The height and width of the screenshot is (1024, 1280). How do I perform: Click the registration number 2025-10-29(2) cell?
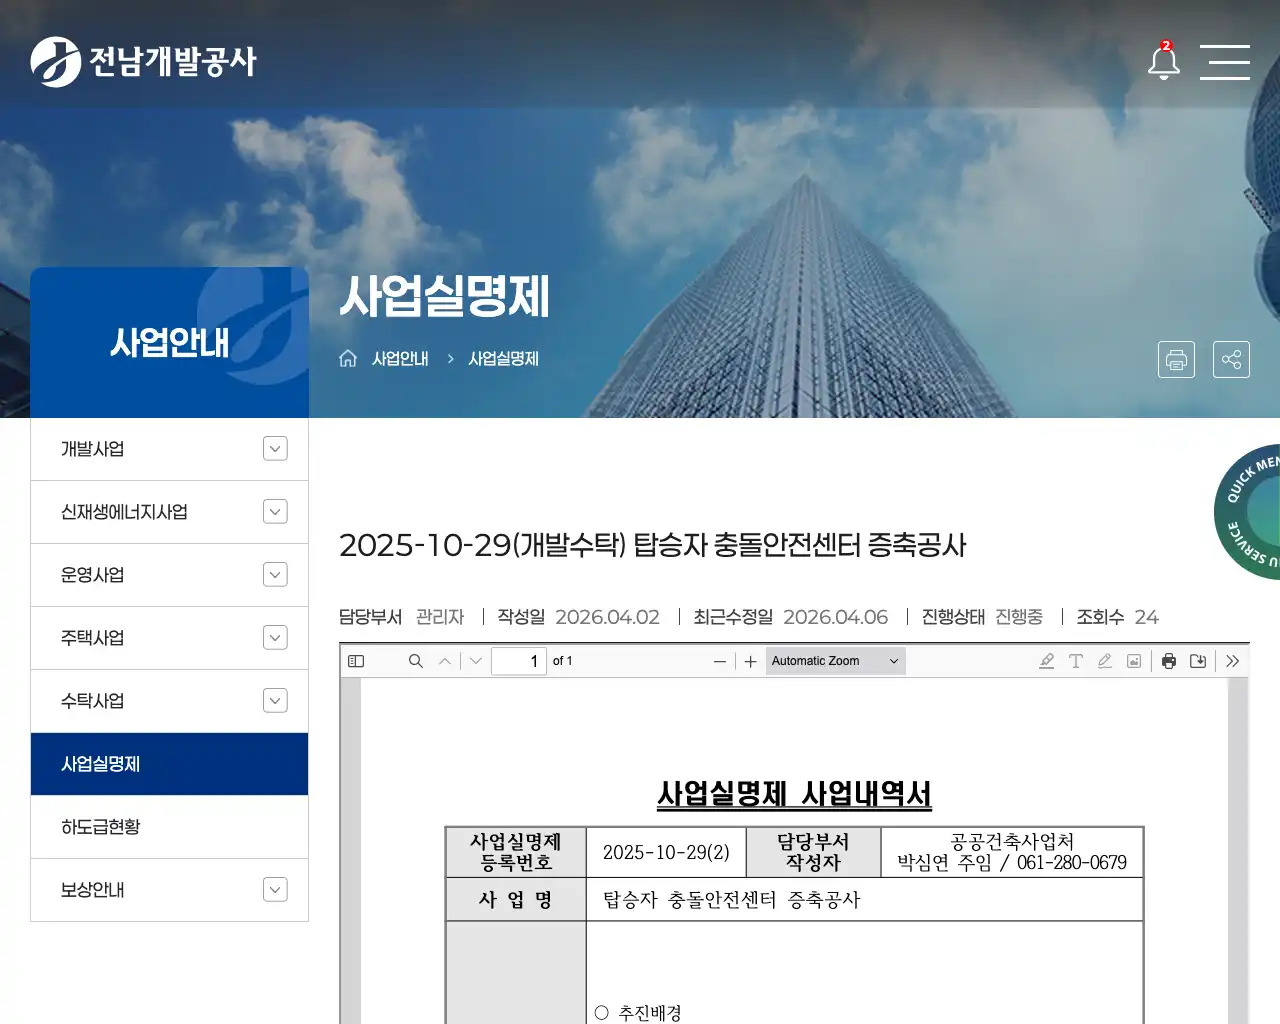click(x=666, y=852)
